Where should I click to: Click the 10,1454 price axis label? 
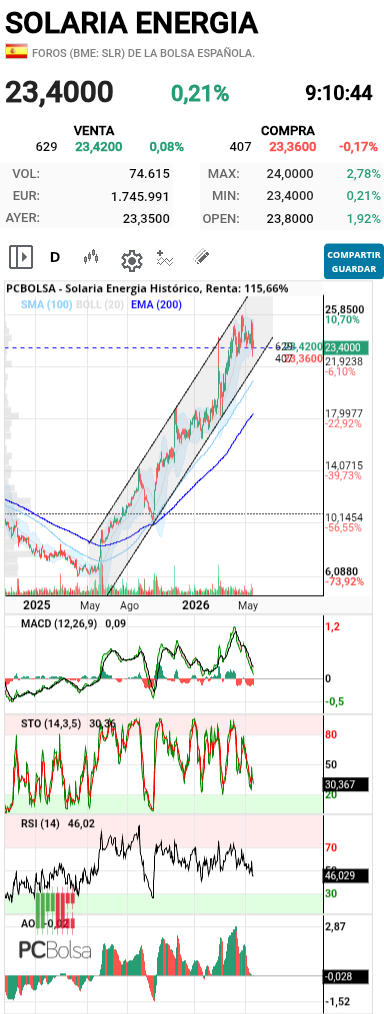(x=345, y=517)
